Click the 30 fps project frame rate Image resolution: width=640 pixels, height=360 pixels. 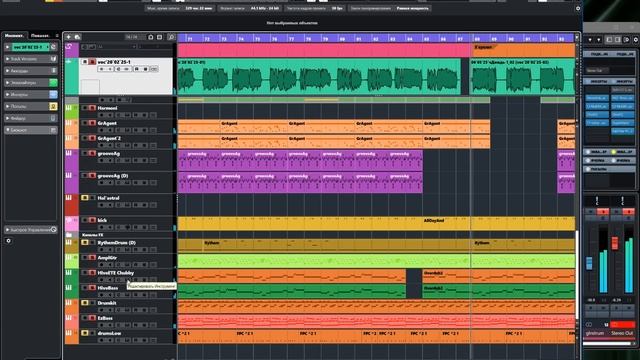(337, 8)
